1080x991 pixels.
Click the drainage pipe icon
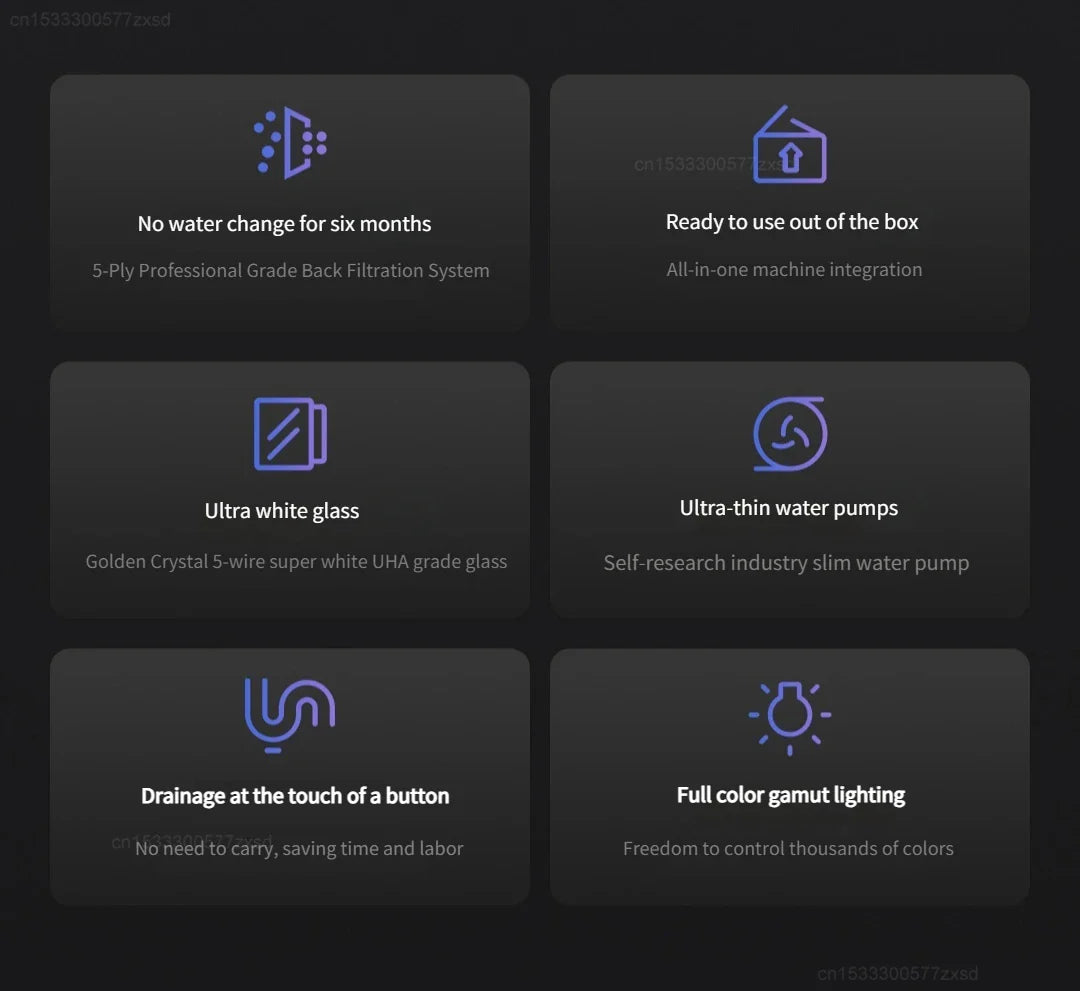click(x=290, y=714)
